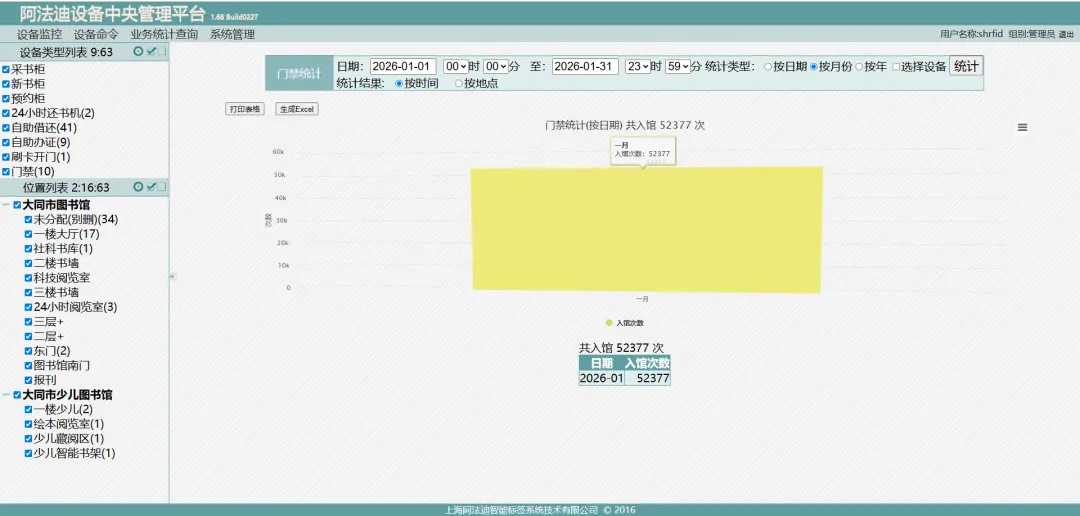Uncheck the 采书柜 device type
This screenshot has height=516, width=1080.
tap(6, 70)
